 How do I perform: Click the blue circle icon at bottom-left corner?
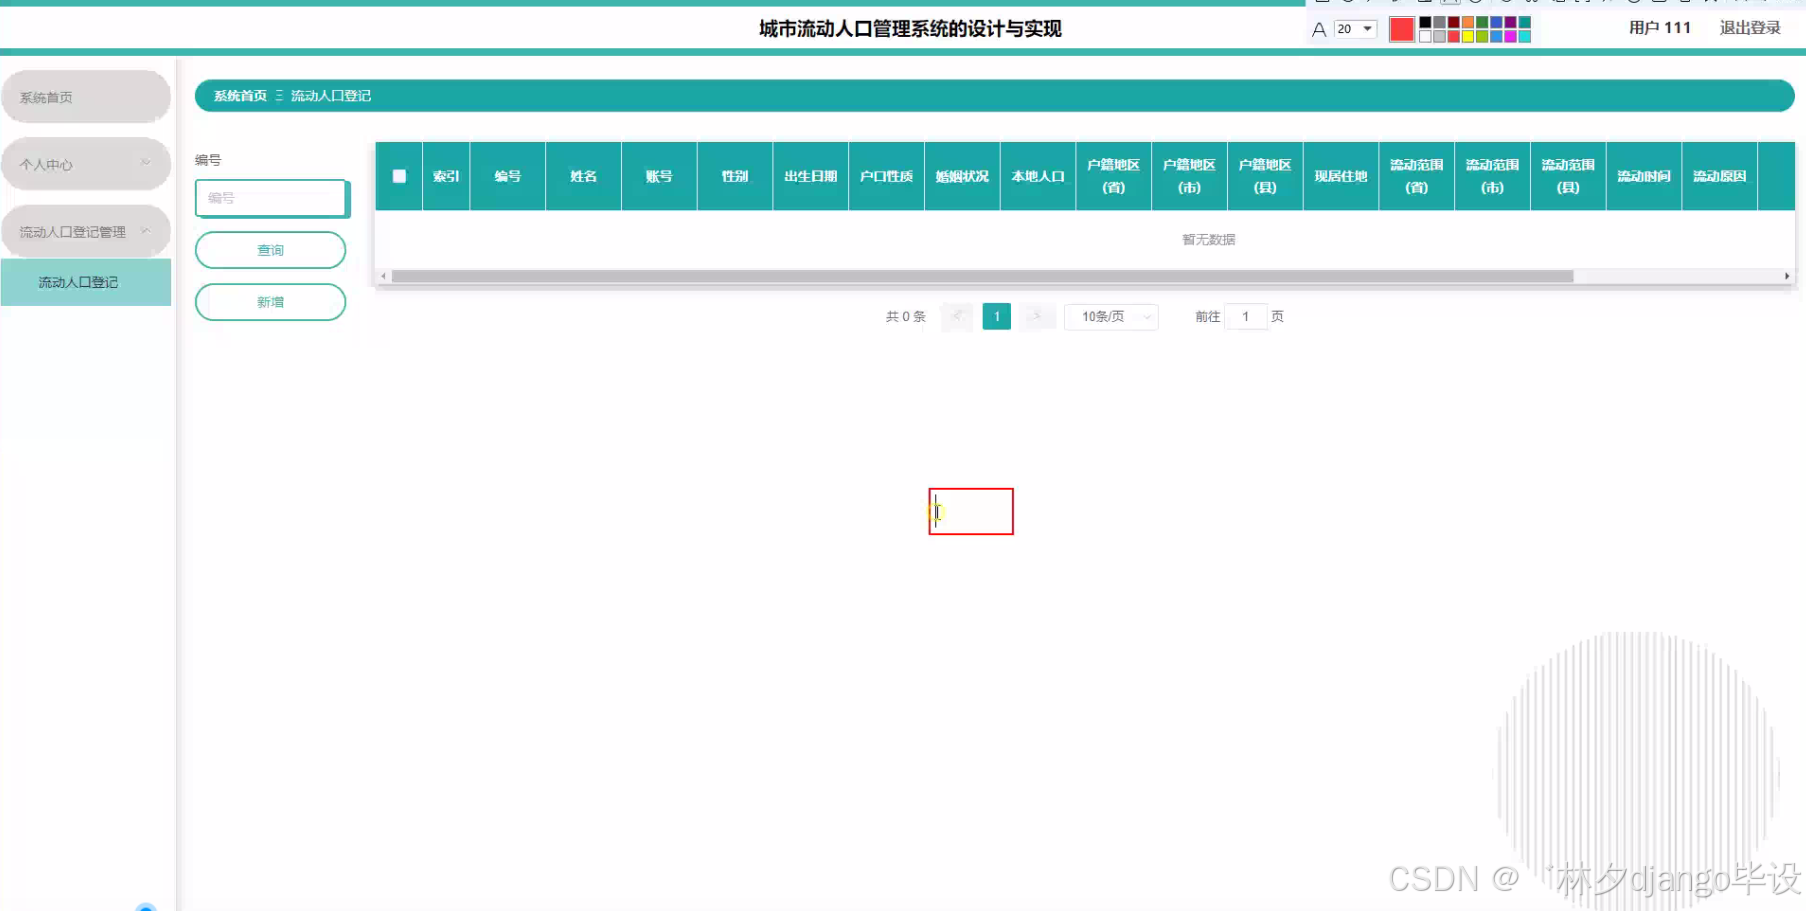coord(147,906)
